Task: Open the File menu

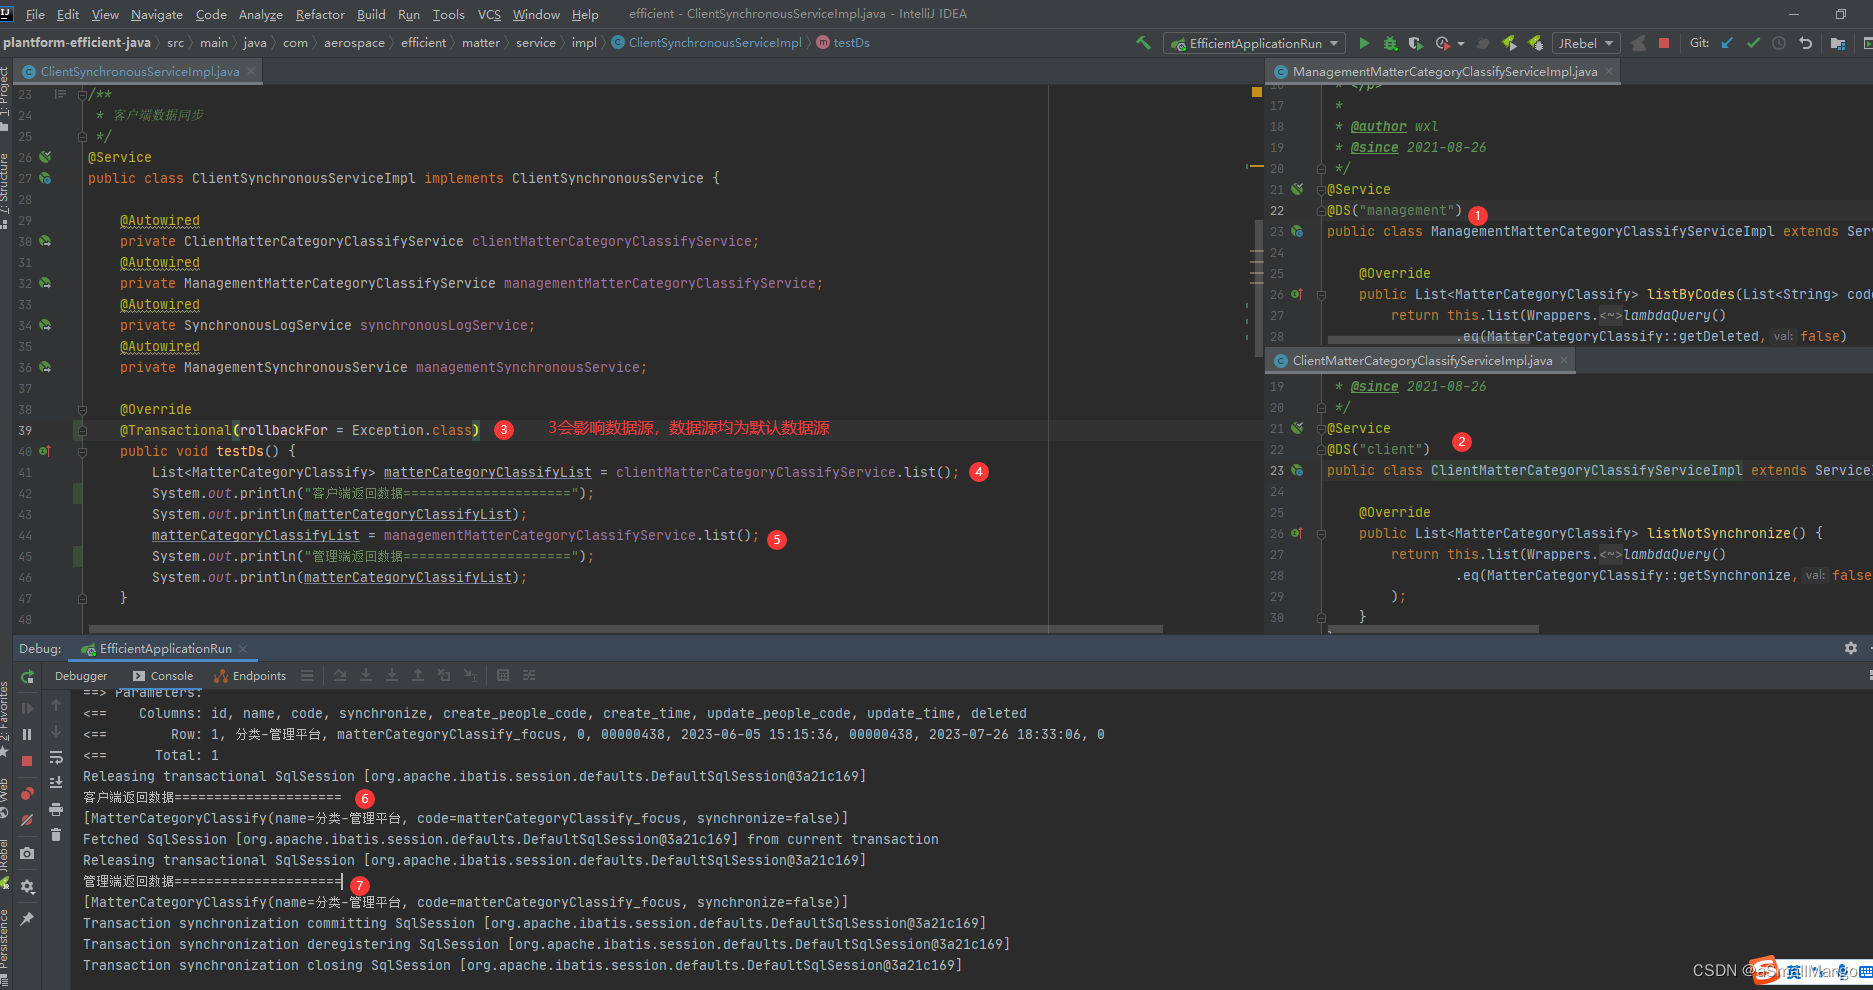Action: [35, 14]
